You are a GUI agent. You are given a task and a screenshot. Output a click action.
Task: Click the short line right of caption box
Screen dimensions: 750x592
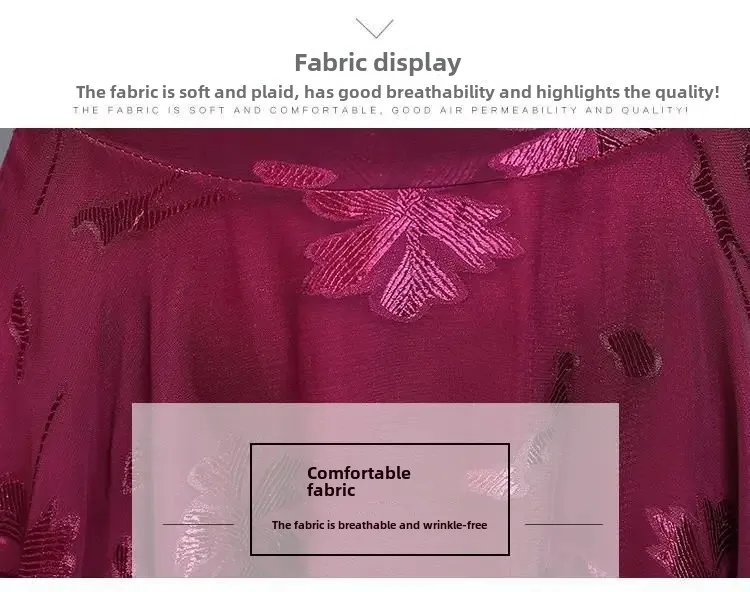click(564, 524)
